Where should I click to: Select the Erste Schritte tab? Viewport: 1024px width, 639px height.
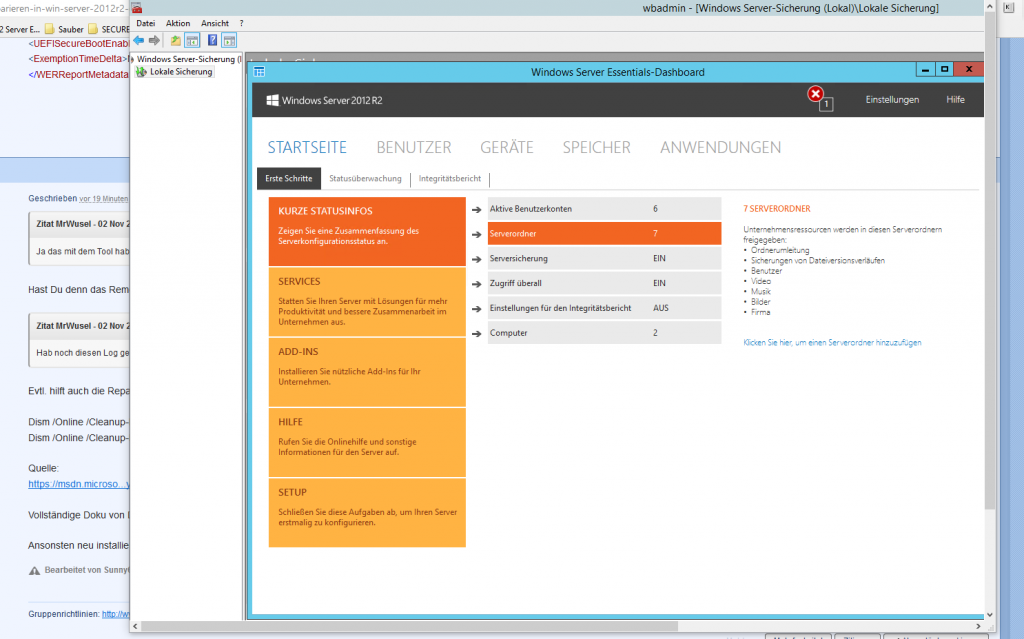tap(289, 178)
